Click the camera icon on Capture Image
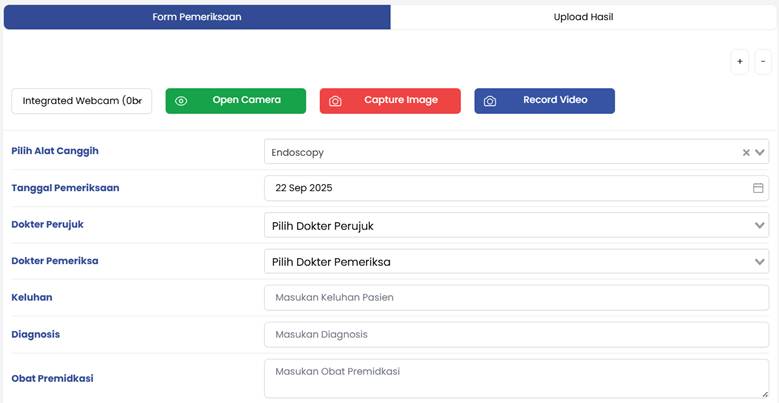 tap(336, 101)
